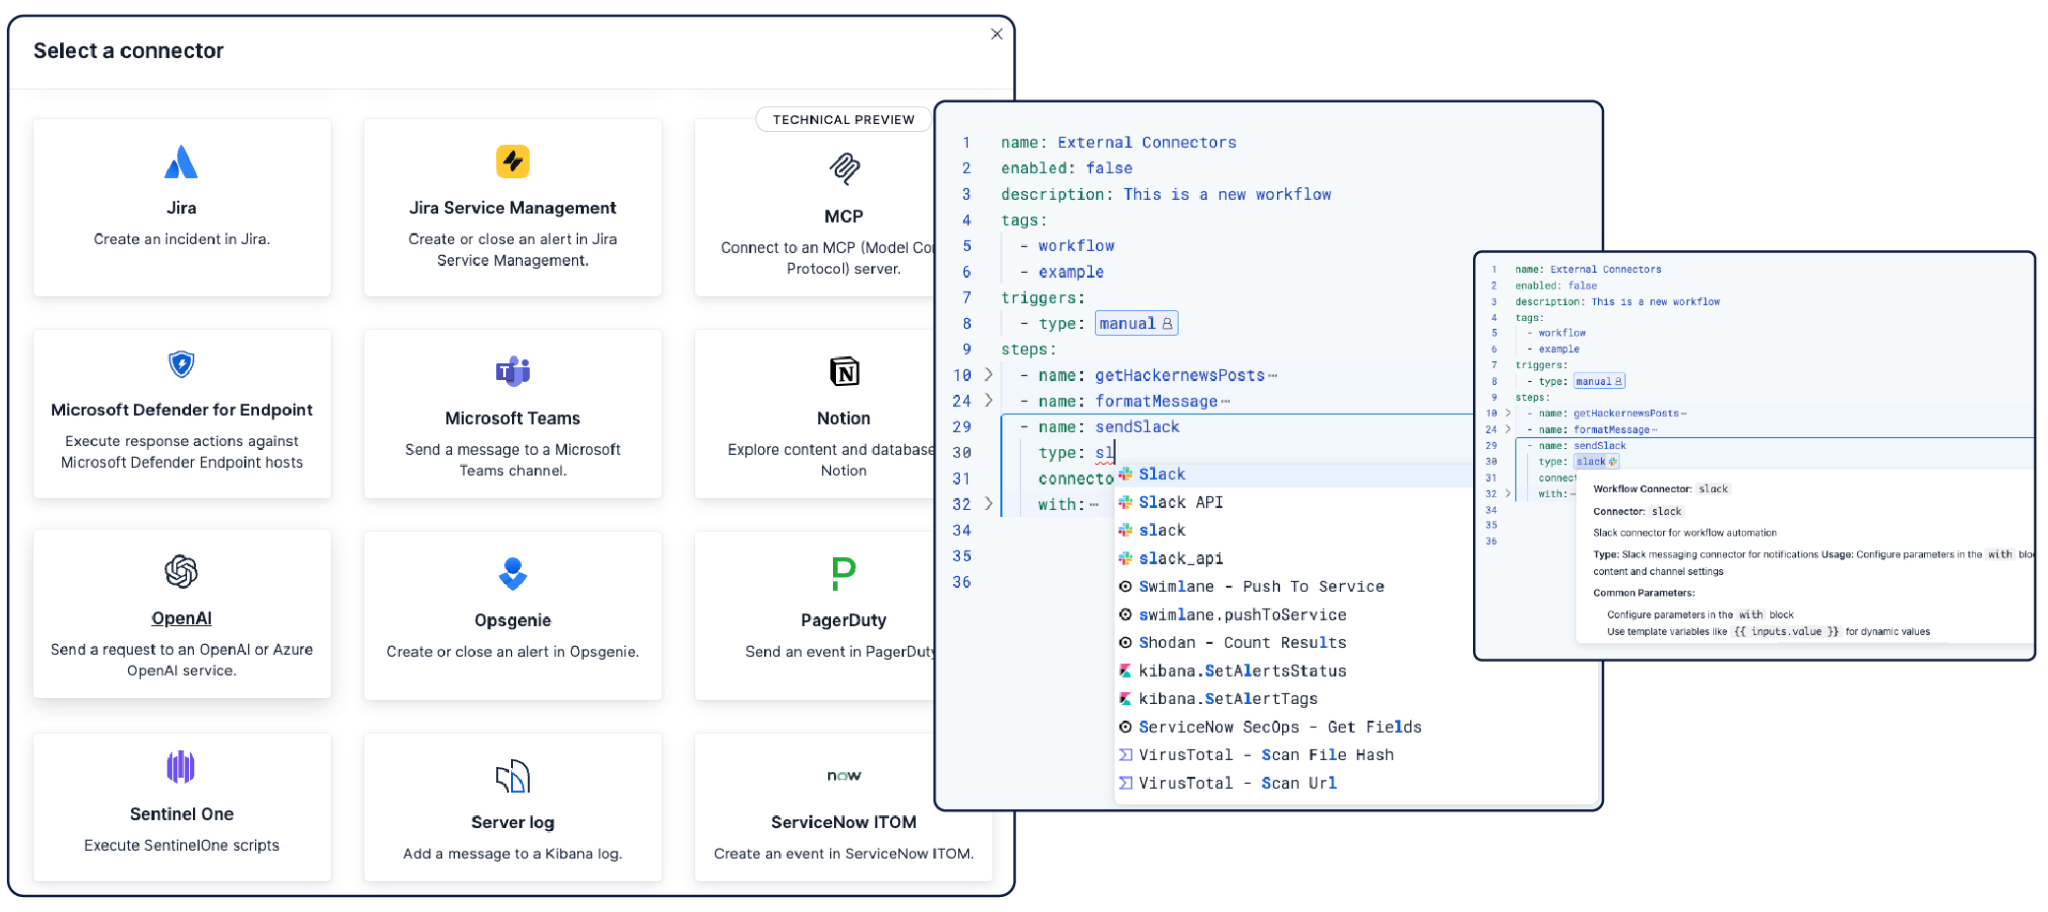The width and height of the screenshot is (2048, 912).
Task: Open the OpenAI connector title link
Action: click(x=181, y=618)
